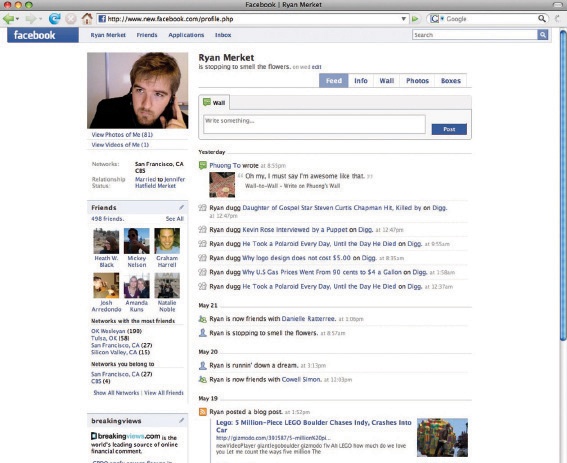567x463 pixels.
Task: Open the Google search engine selector dropdown
Action: (437, 19)
